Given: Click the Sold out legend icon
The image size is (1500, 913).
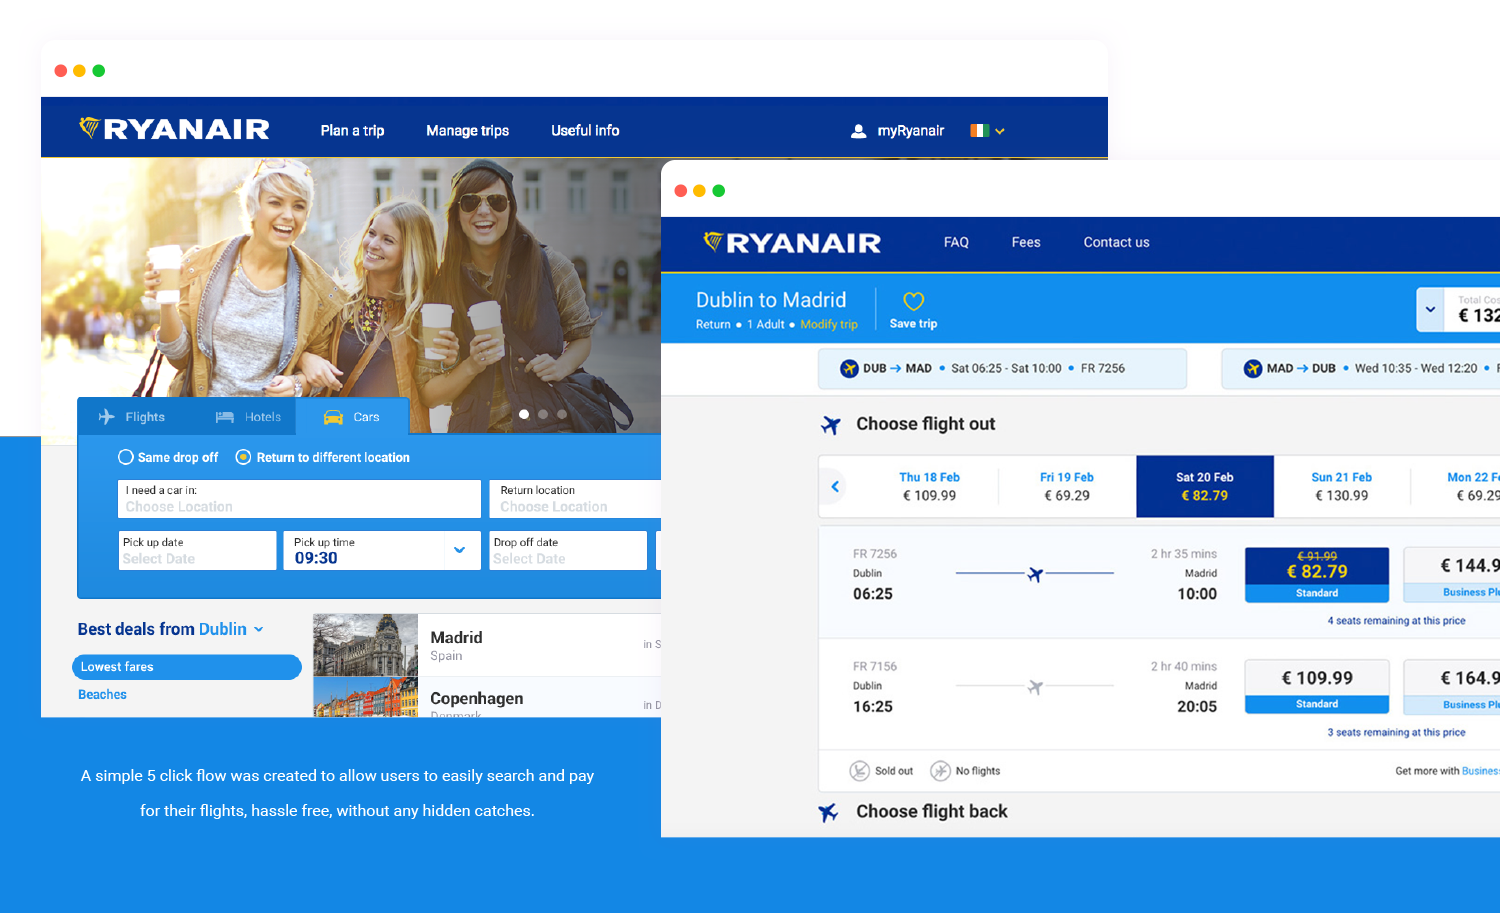Looking at the screenshot, I should (859, 771).
